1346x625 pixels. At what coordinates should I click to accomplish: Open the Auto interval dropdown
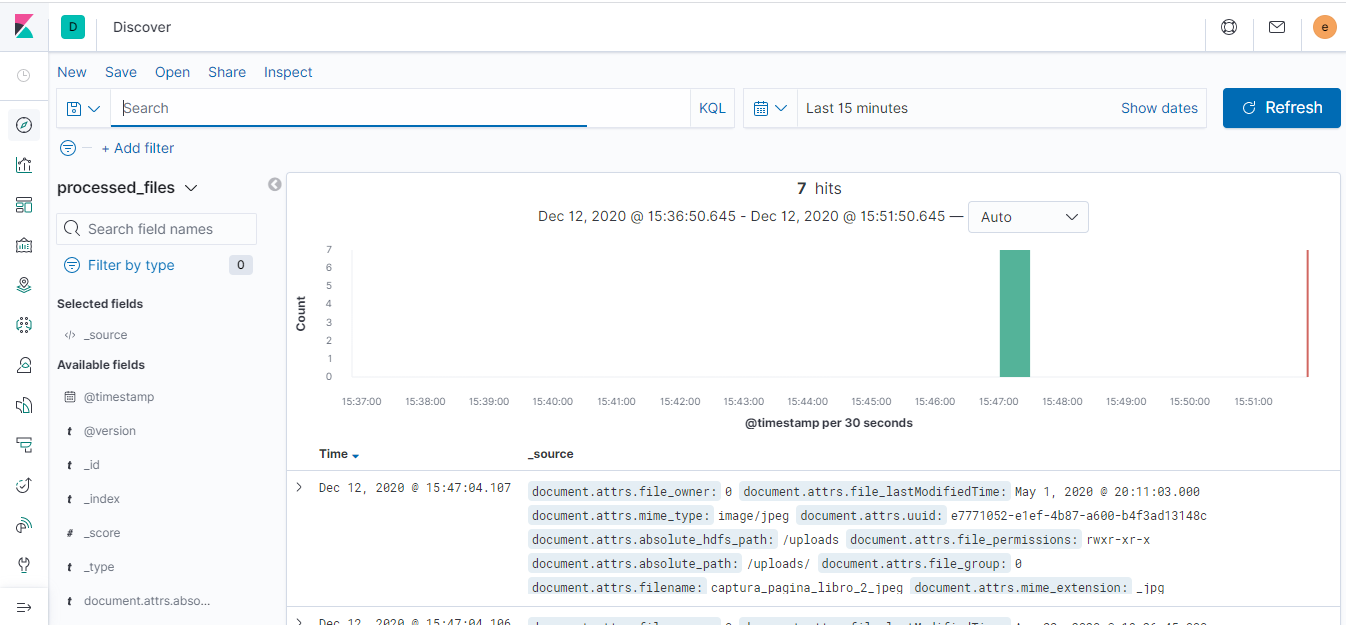click(x=1028, y=217)
